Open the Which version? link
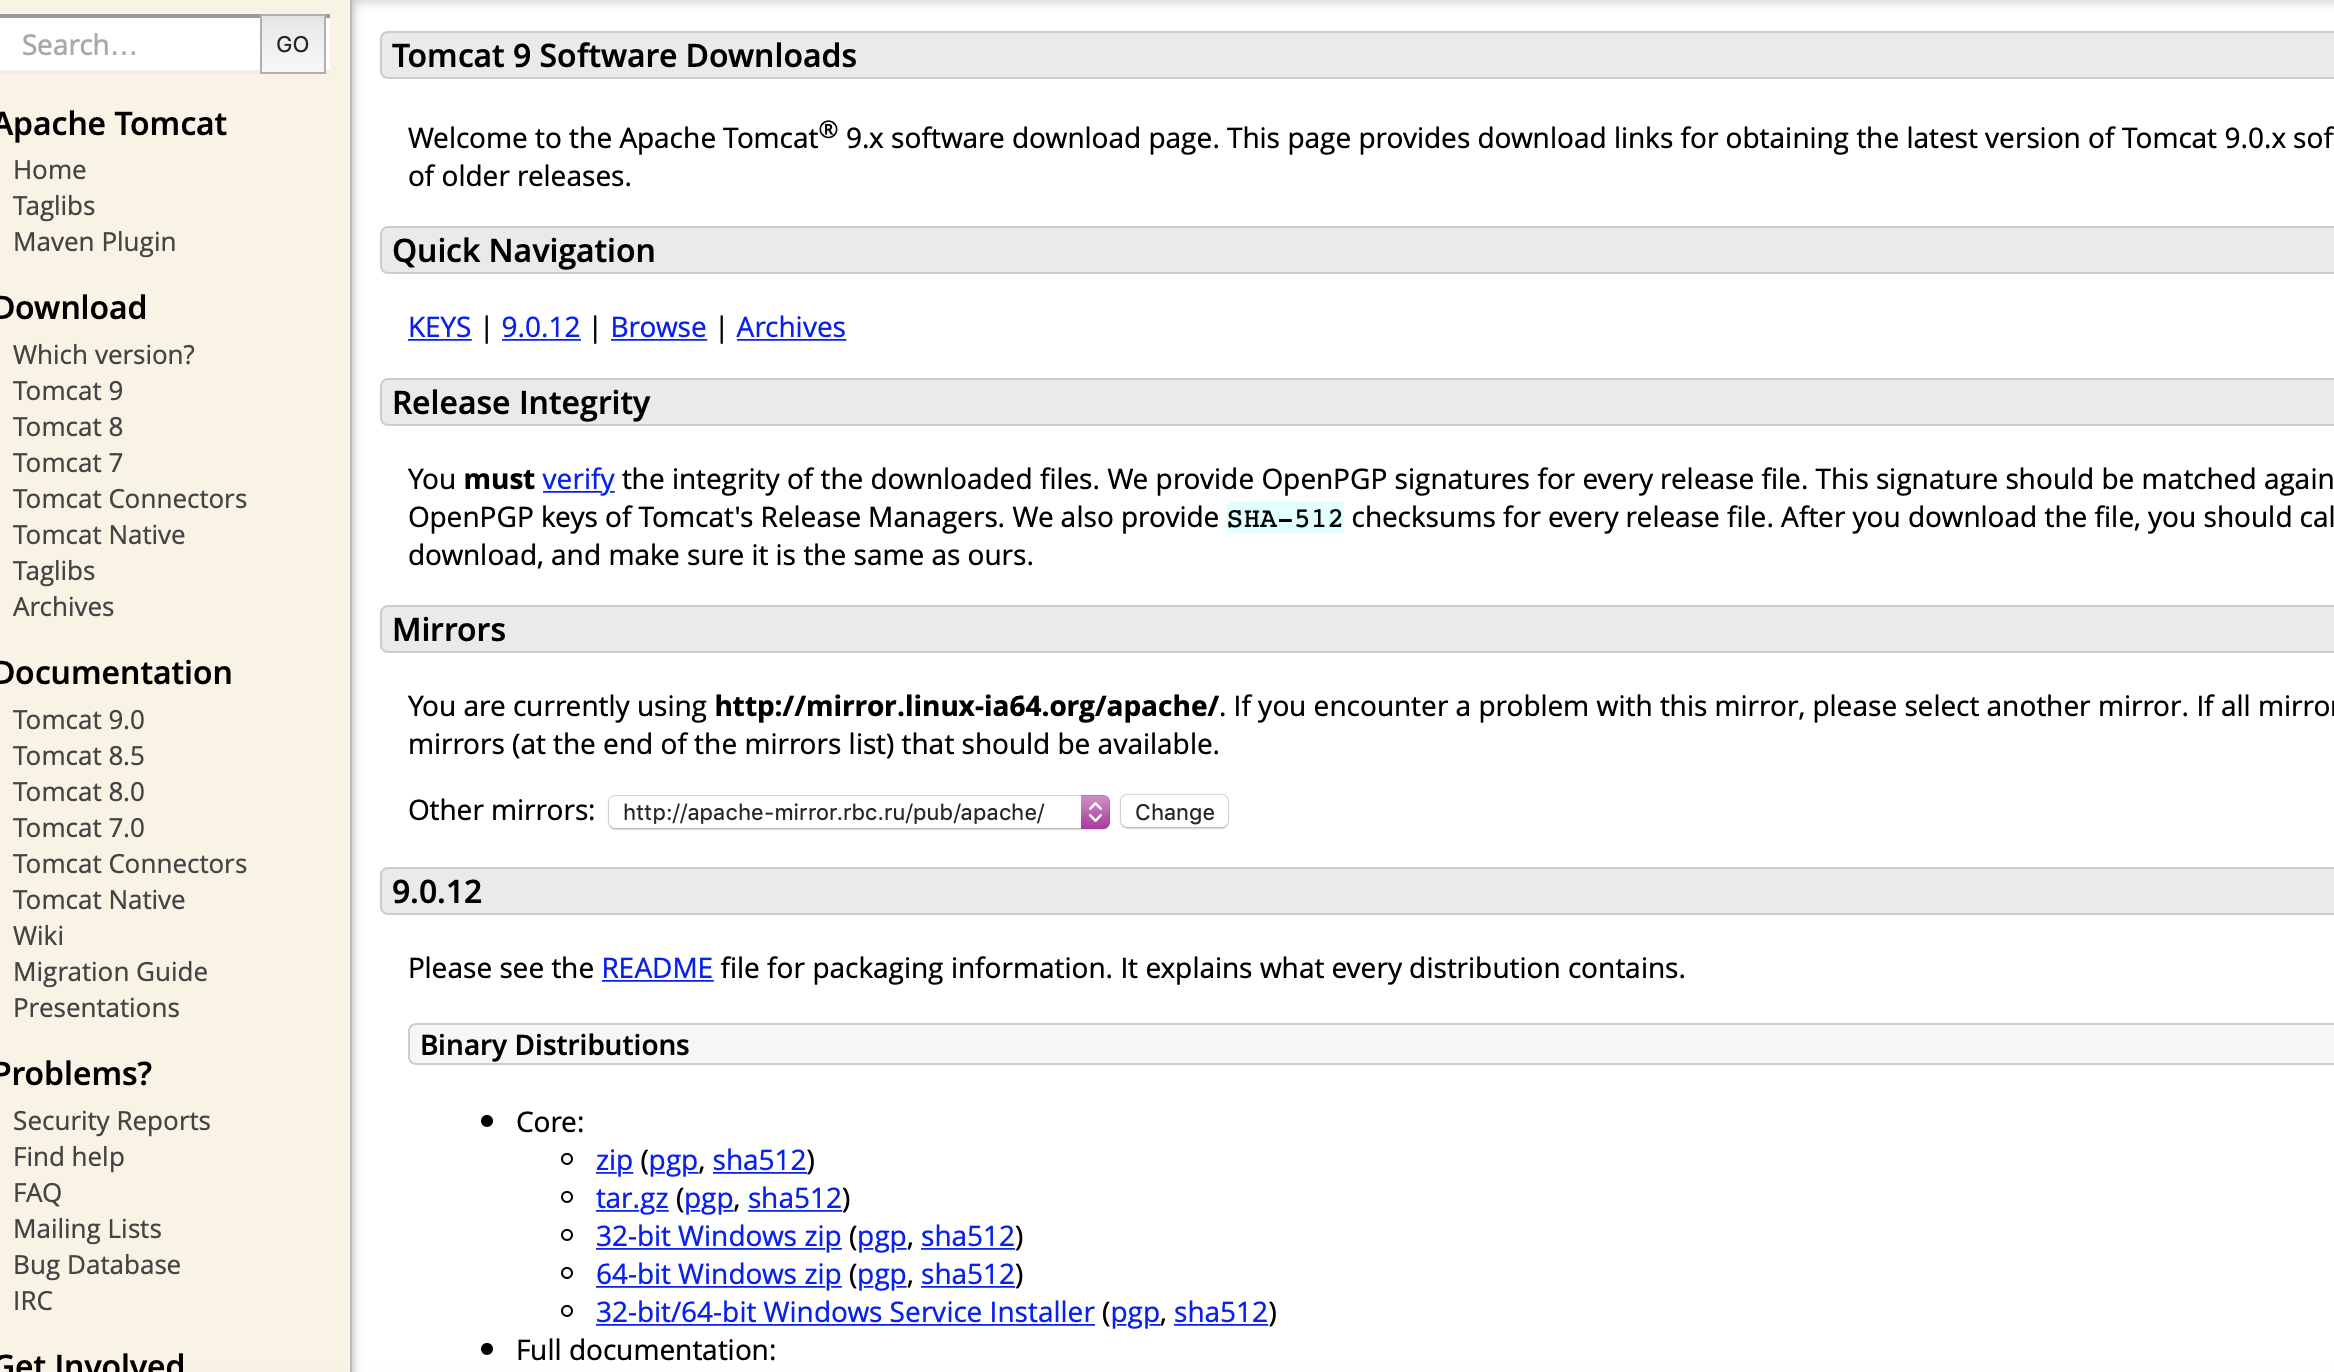The width and height of the screenshot is (2334, 1372). point(104,355)
